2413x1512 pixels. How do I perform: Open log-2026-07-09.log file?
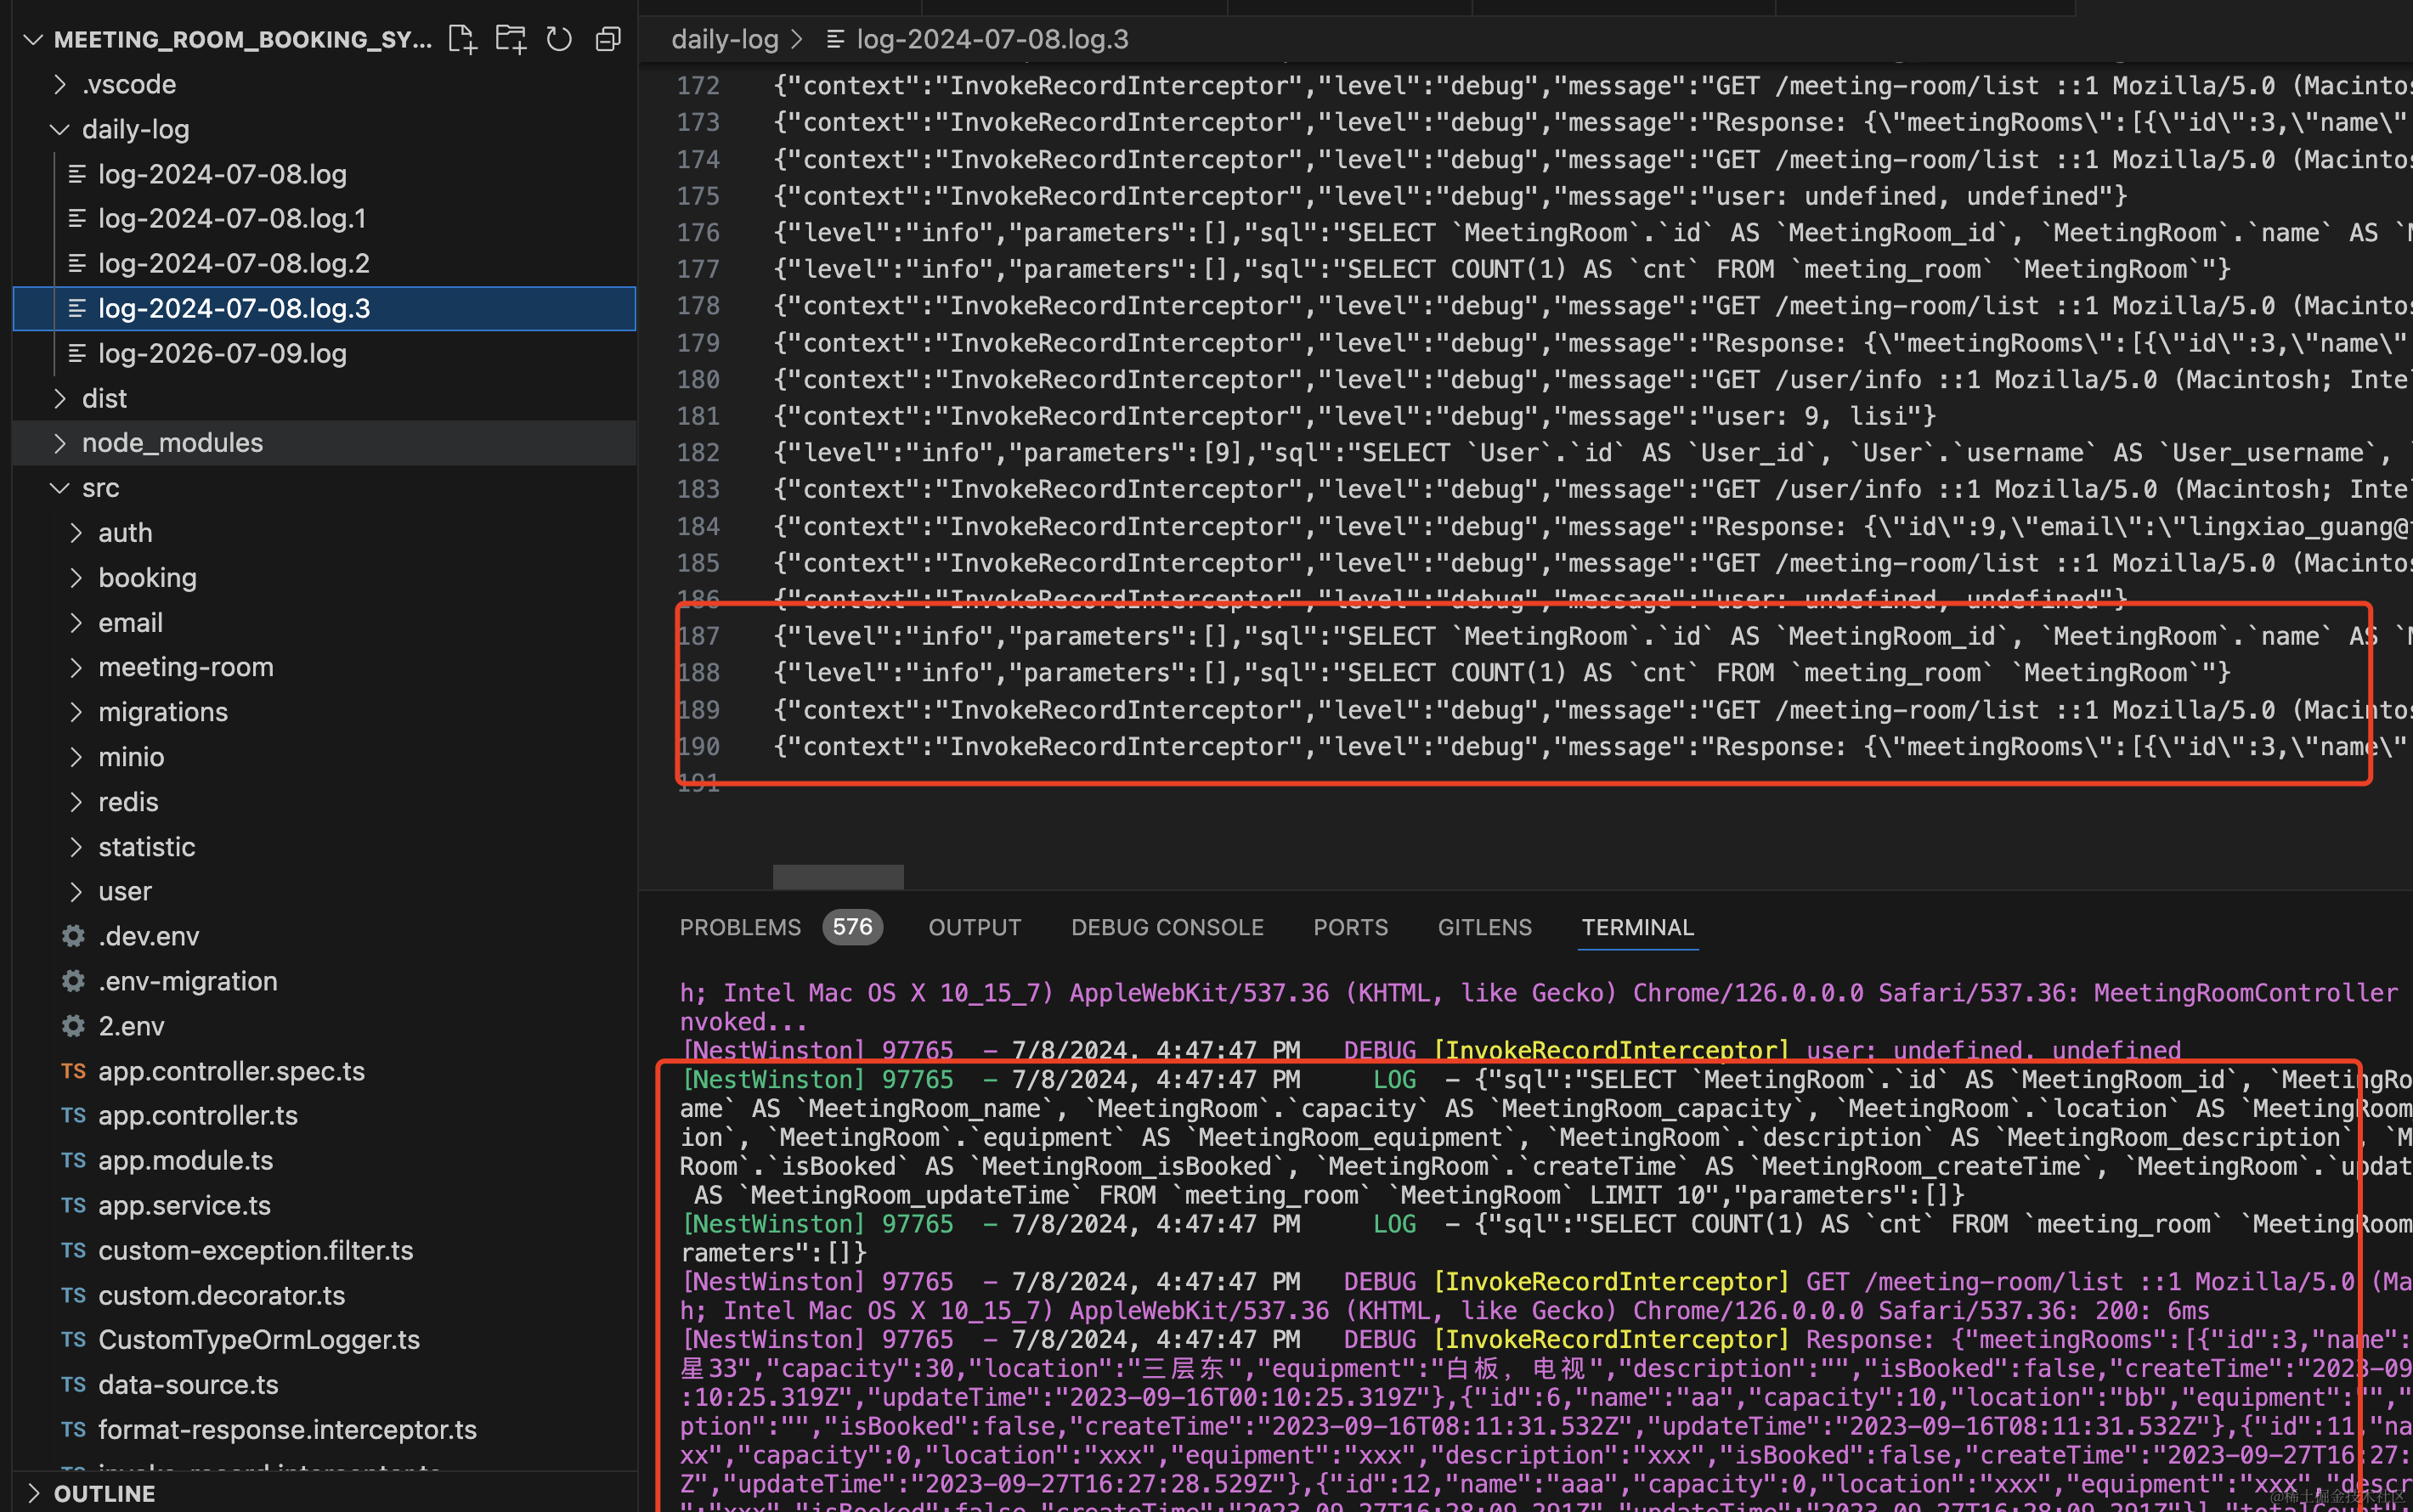tap(222, 353)
